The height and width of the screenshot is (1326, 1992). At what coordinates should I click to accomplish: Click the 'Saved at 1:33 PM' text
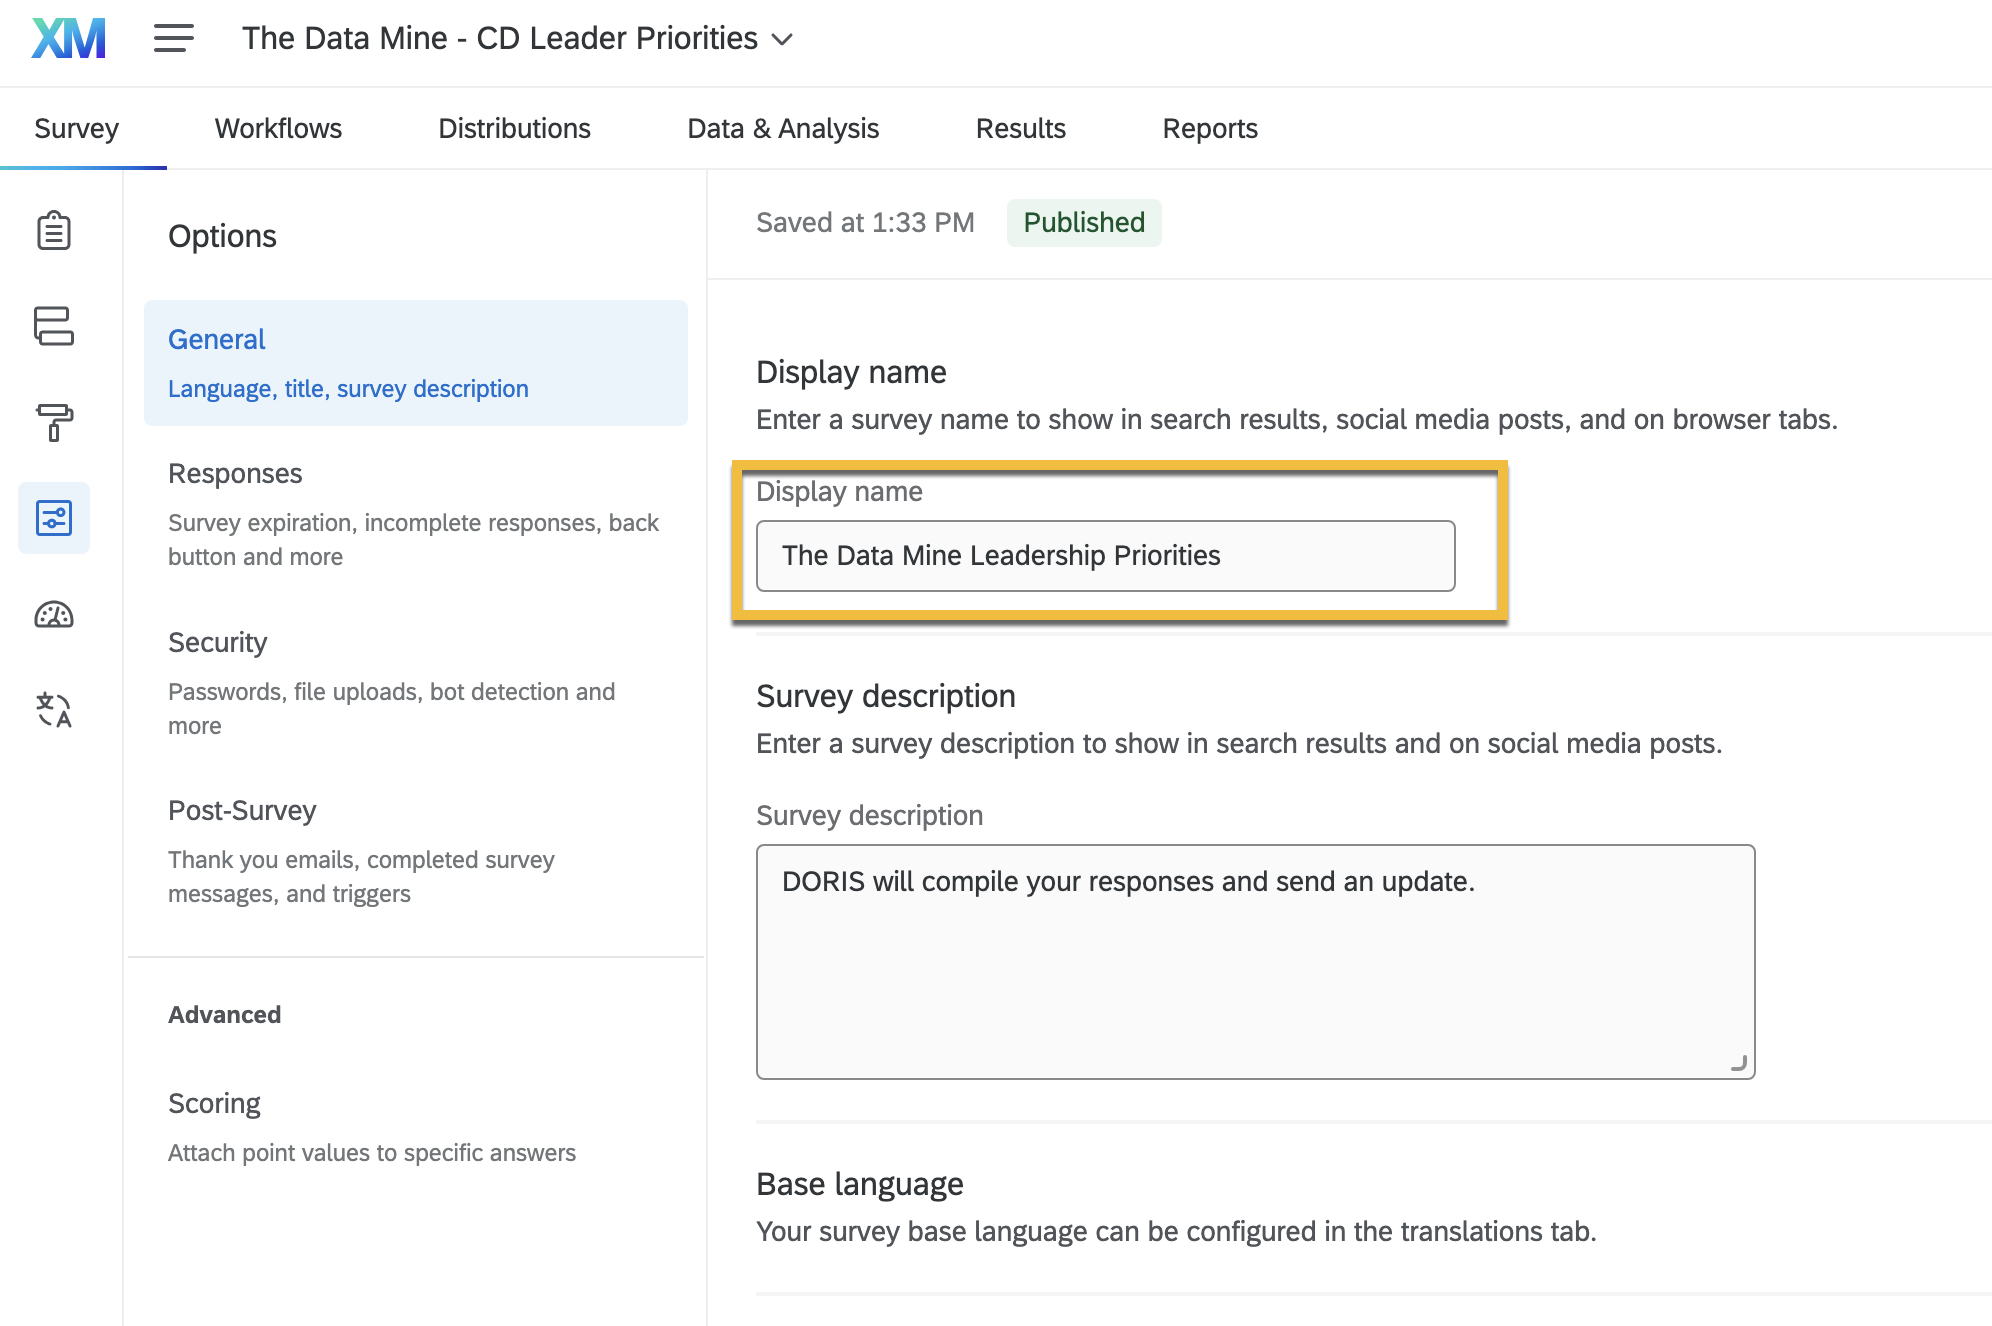(865, 222)
